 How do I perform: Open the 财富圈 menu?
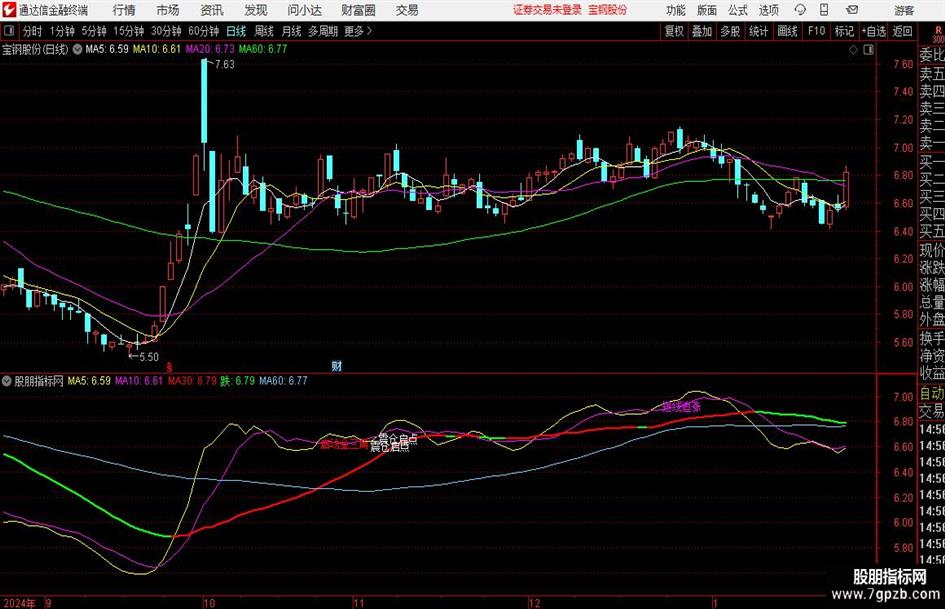pos(358,10)
